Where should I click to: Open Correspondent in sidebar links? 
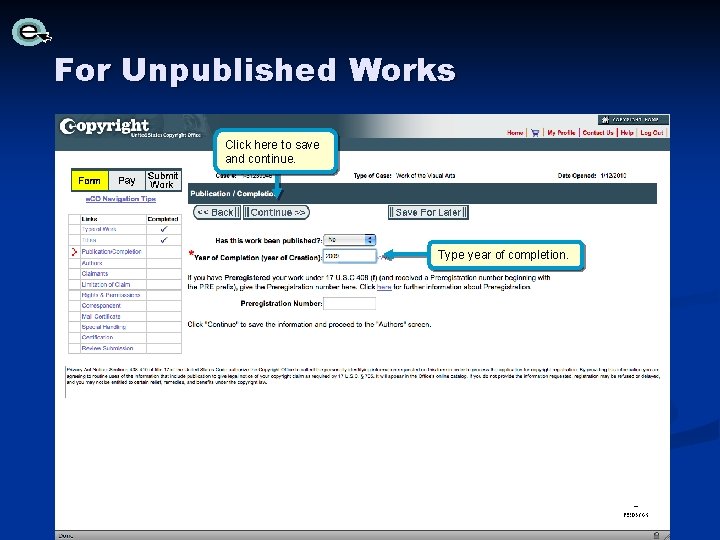point(101,306)
